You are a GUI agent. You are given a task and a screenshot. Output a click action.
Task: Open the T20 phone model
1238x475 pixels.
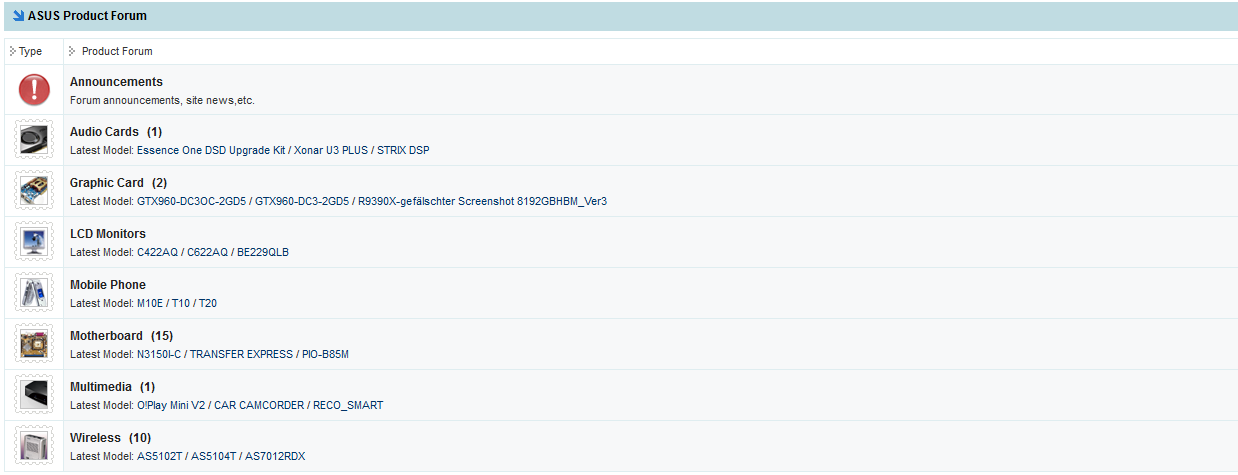207,303
